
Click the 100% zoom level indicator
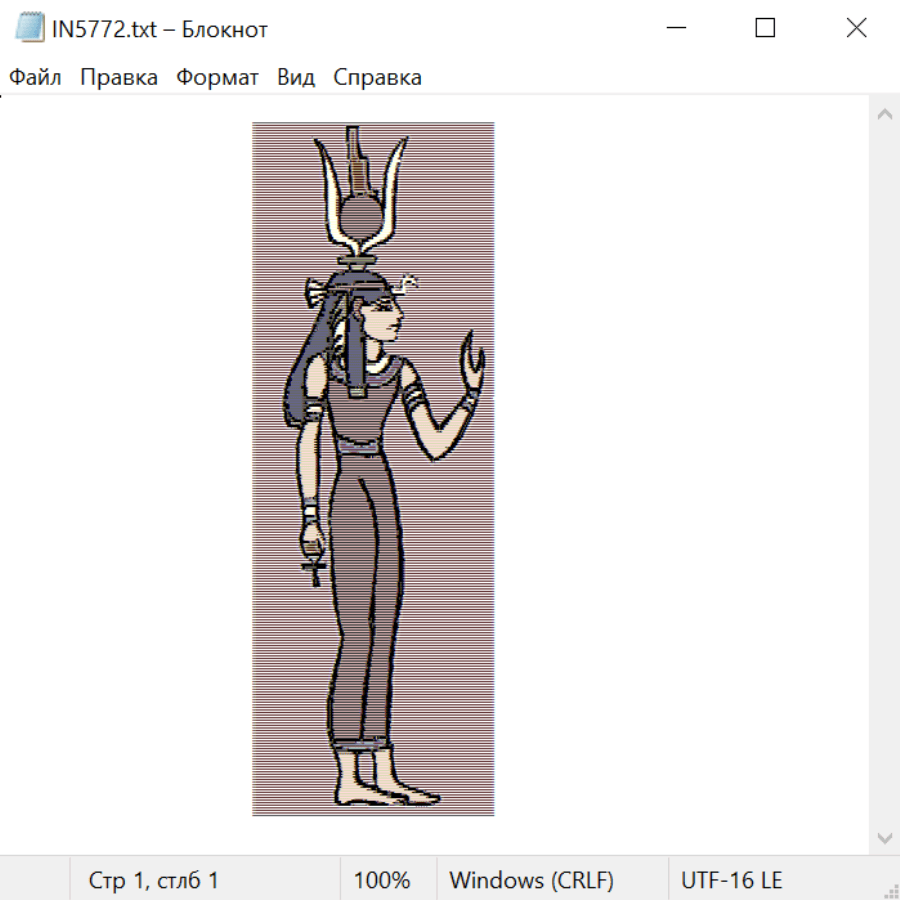(382, 881)
